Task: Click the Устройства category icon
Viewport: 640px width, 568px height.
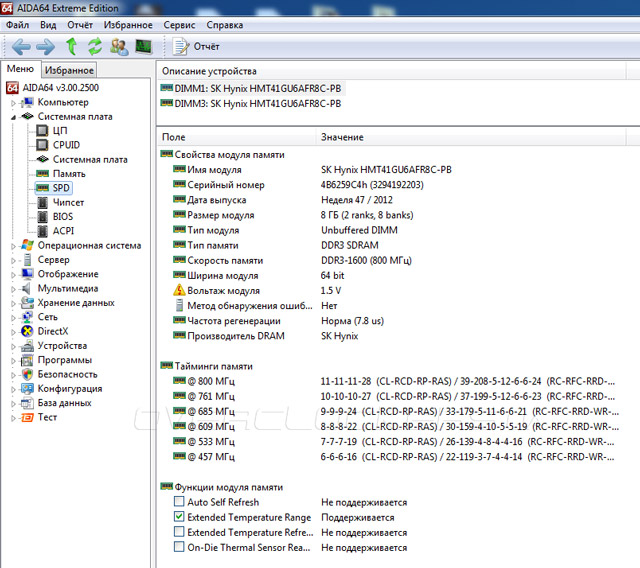Action: (27, 346)
